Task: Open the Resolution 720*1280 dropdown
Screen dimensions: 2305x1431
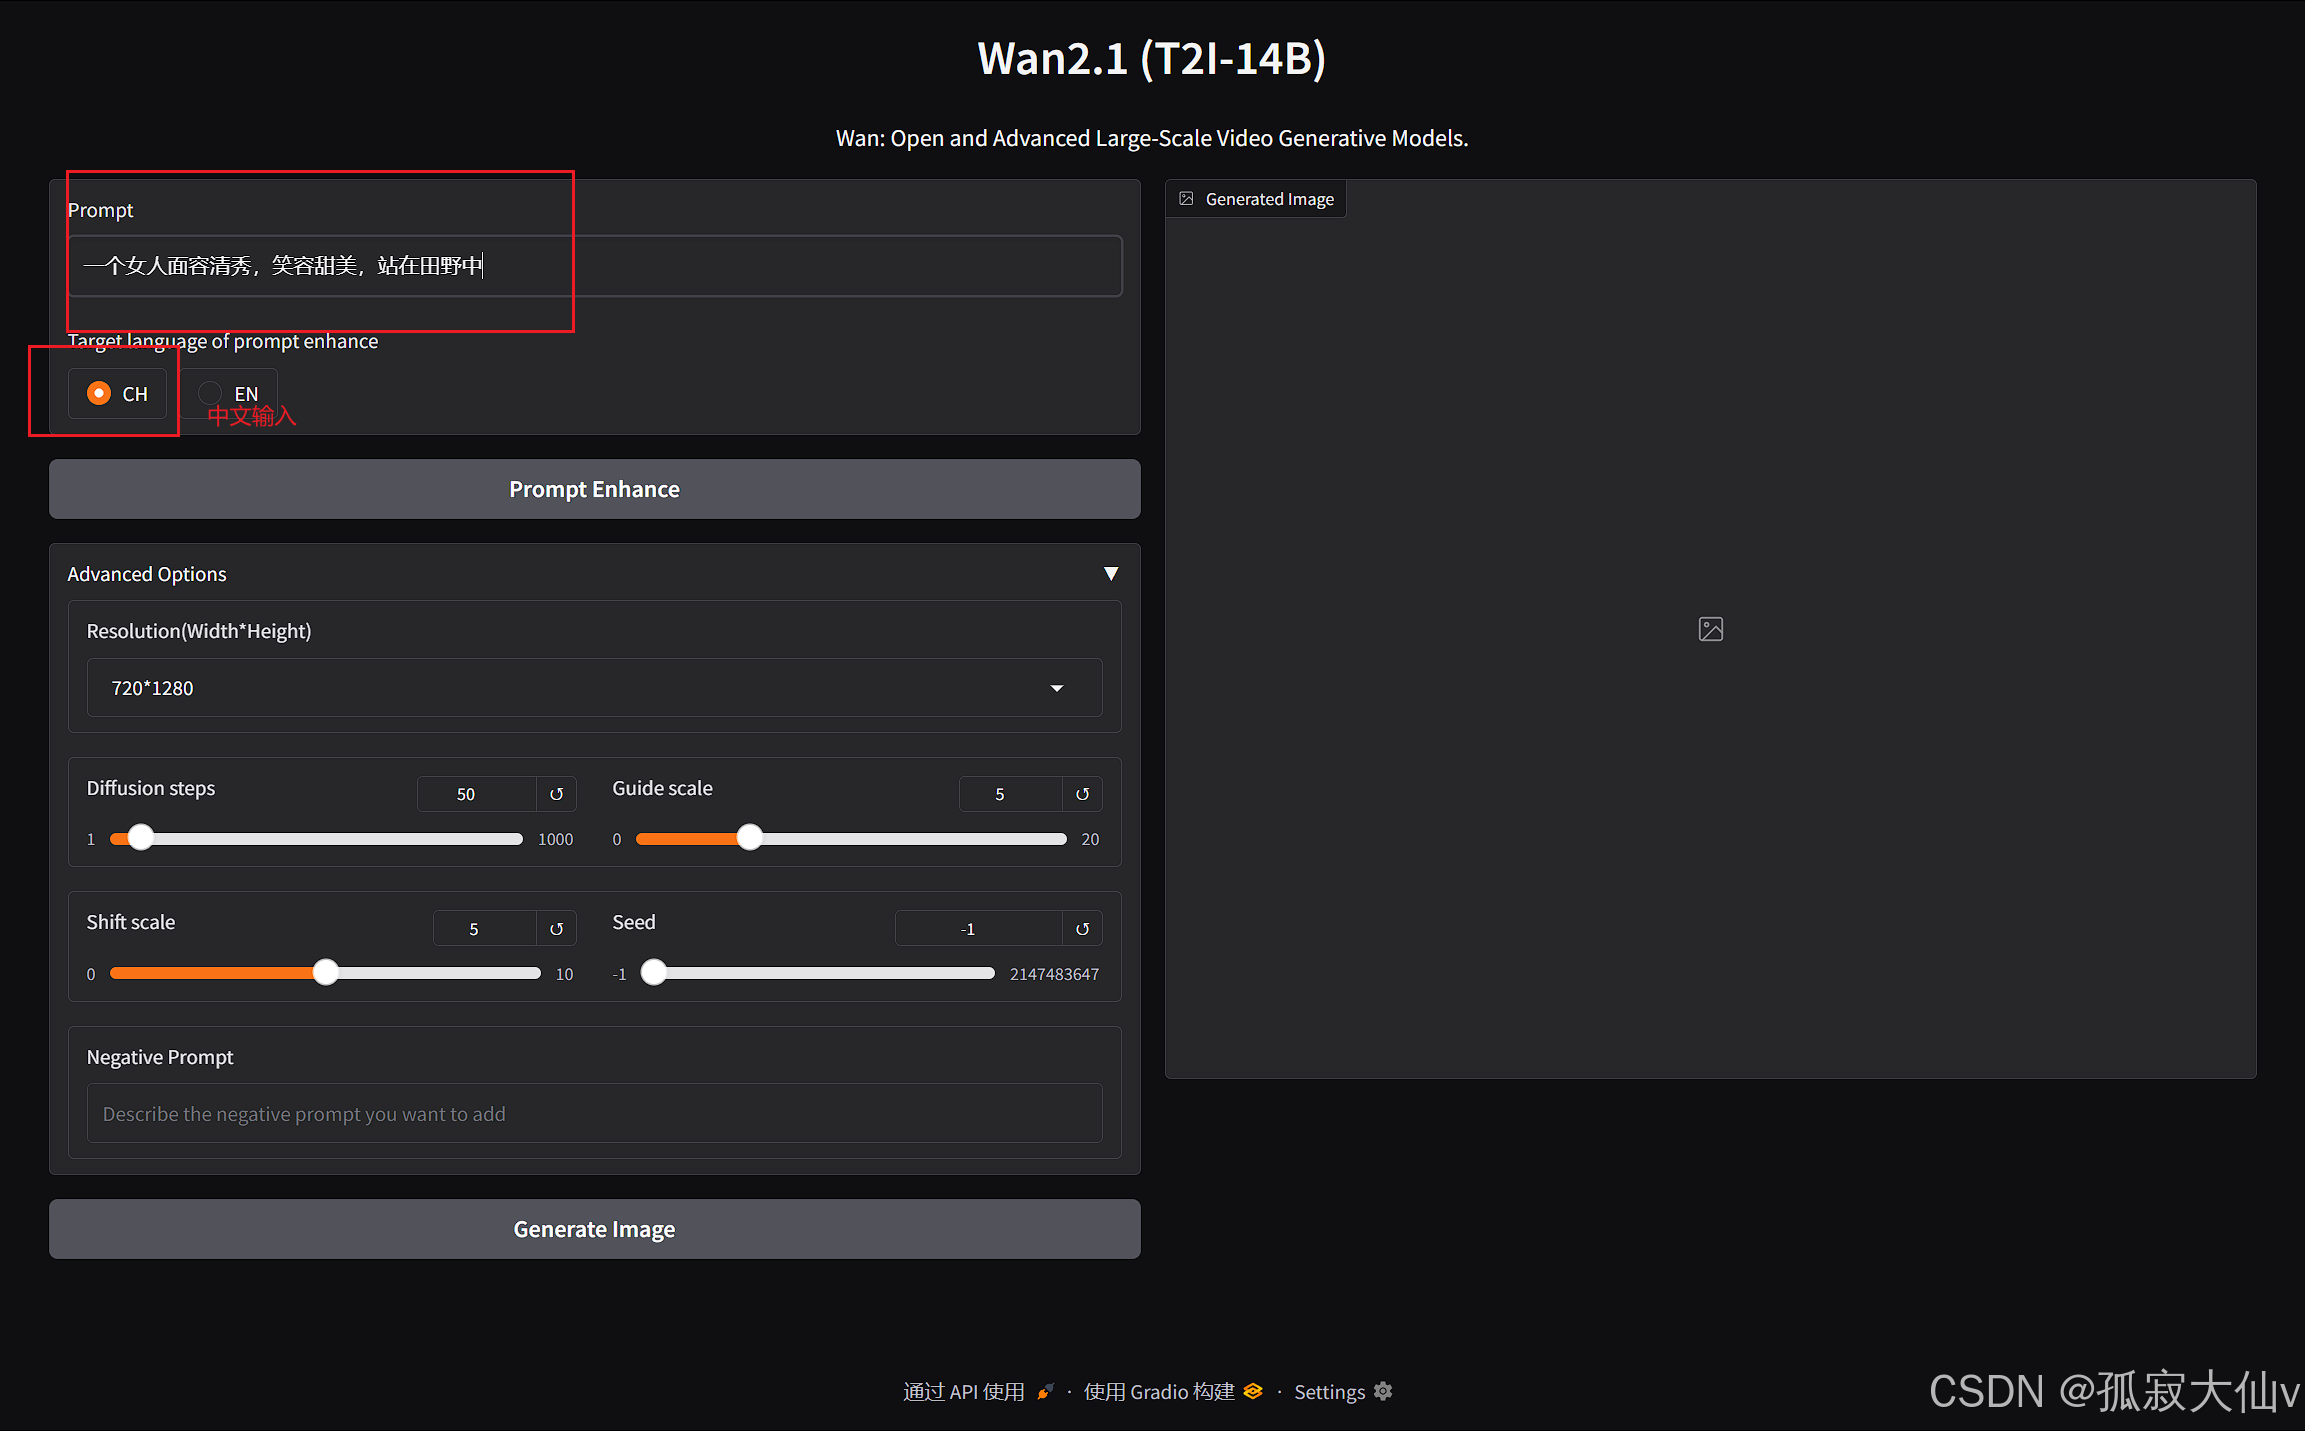Action: click(x=594, y=688)
